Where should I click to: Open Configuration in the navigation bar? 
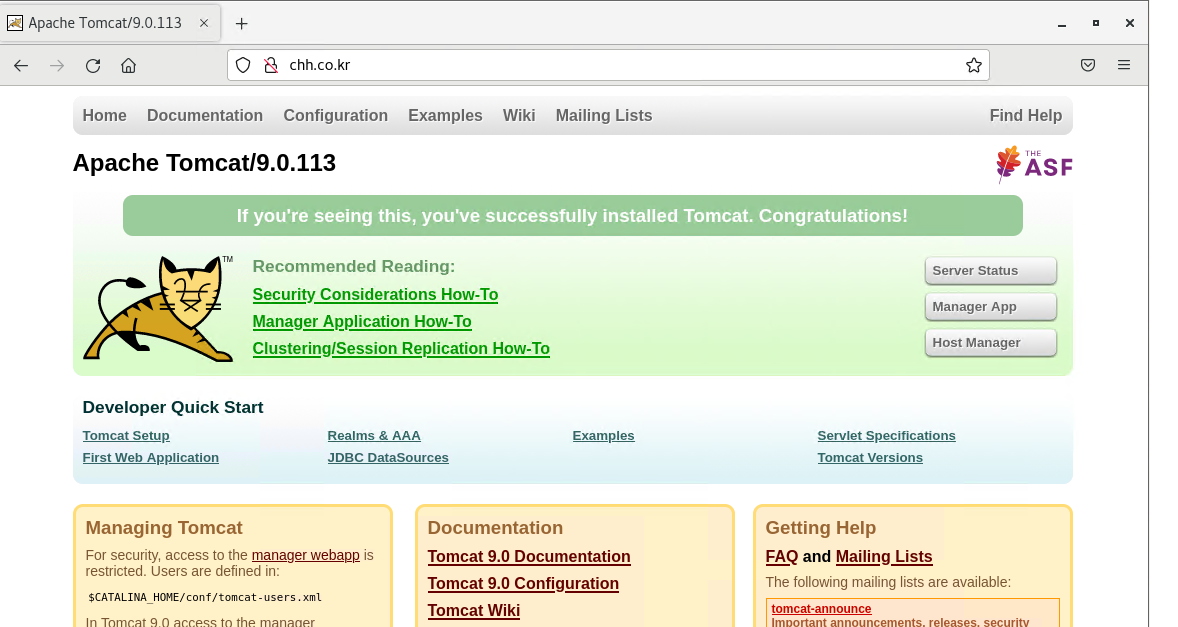[x=336, y=116]
